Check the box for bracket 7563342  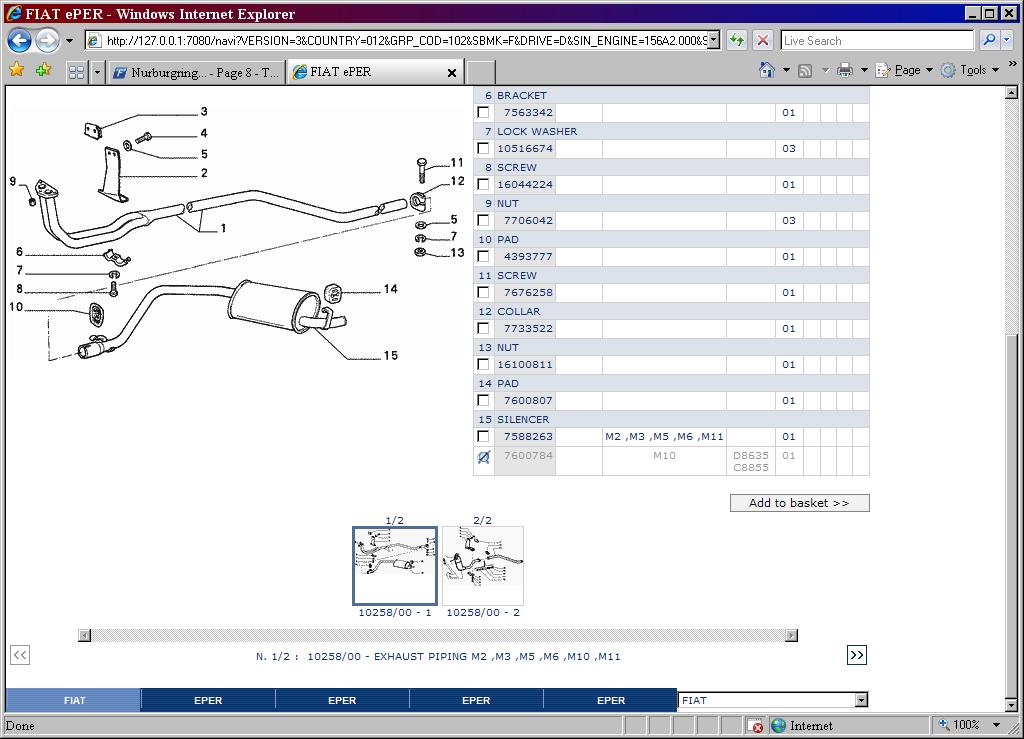483,112
